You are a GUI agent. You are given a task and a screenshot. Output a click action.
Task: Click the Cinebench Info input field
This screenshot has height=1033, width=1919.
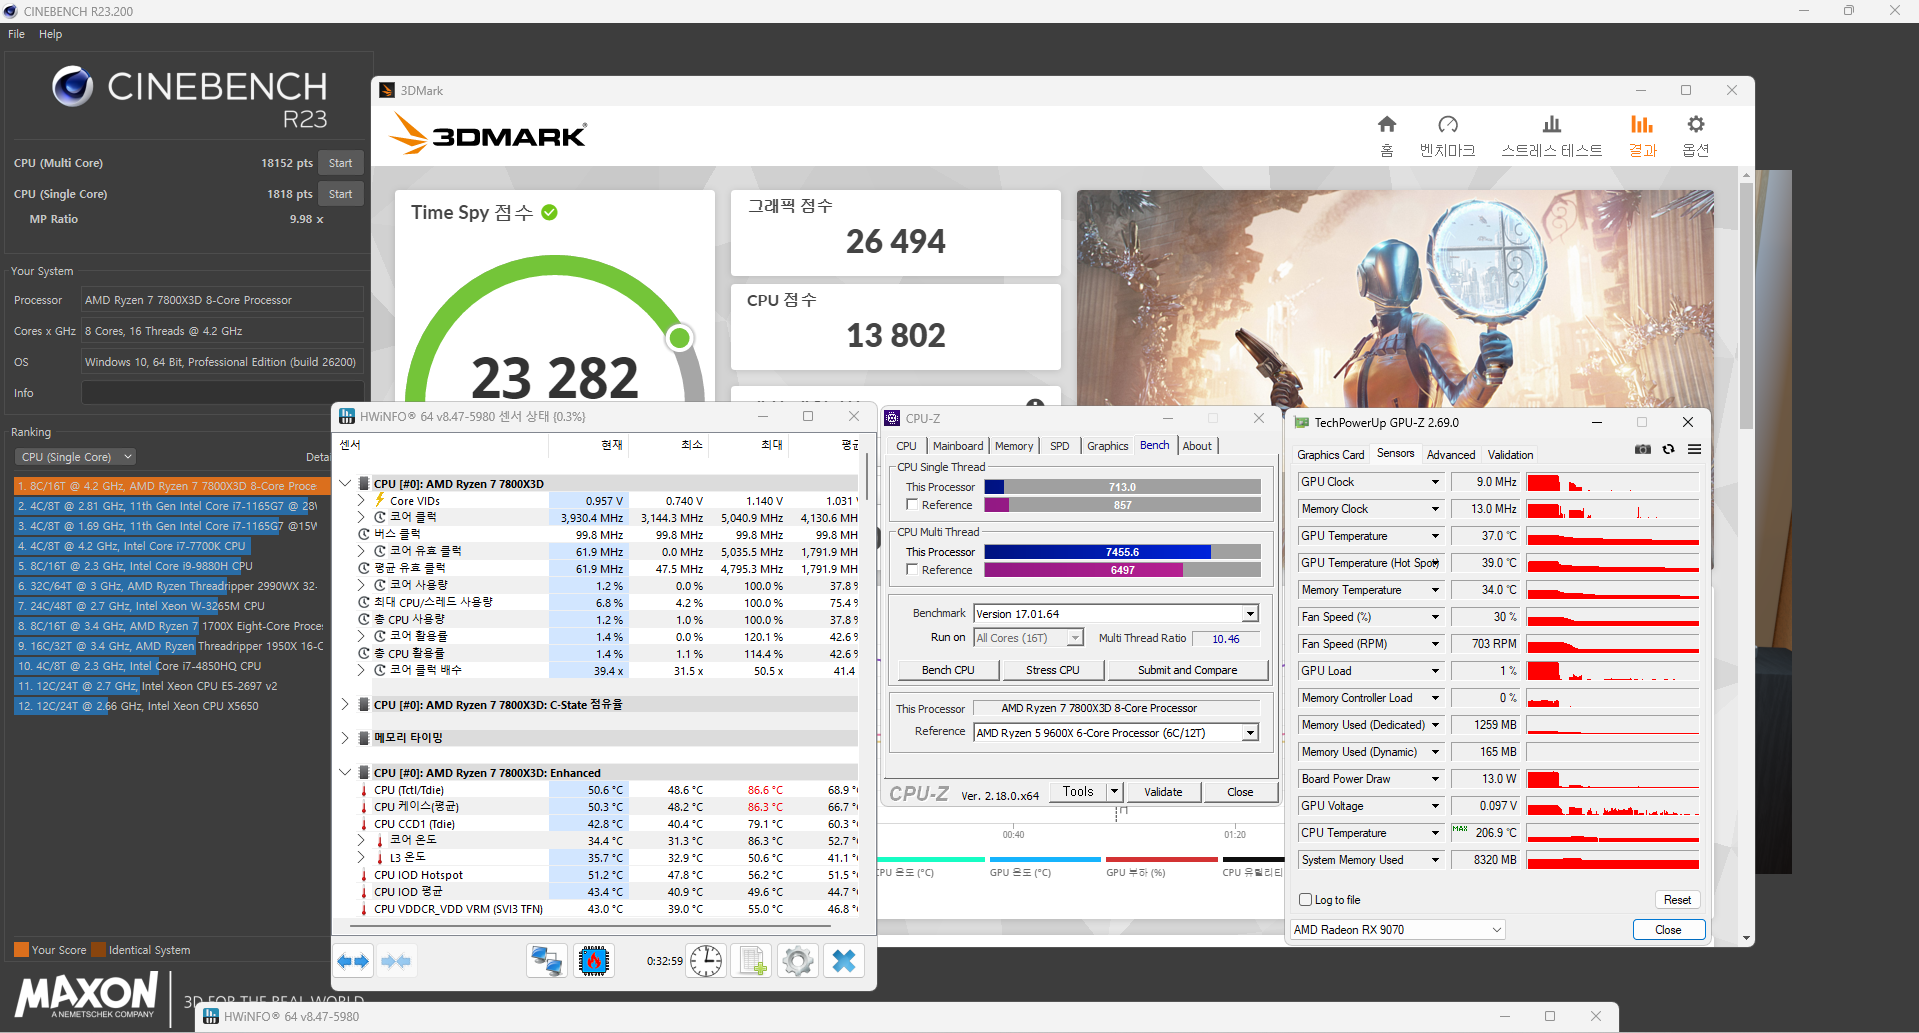222,393
